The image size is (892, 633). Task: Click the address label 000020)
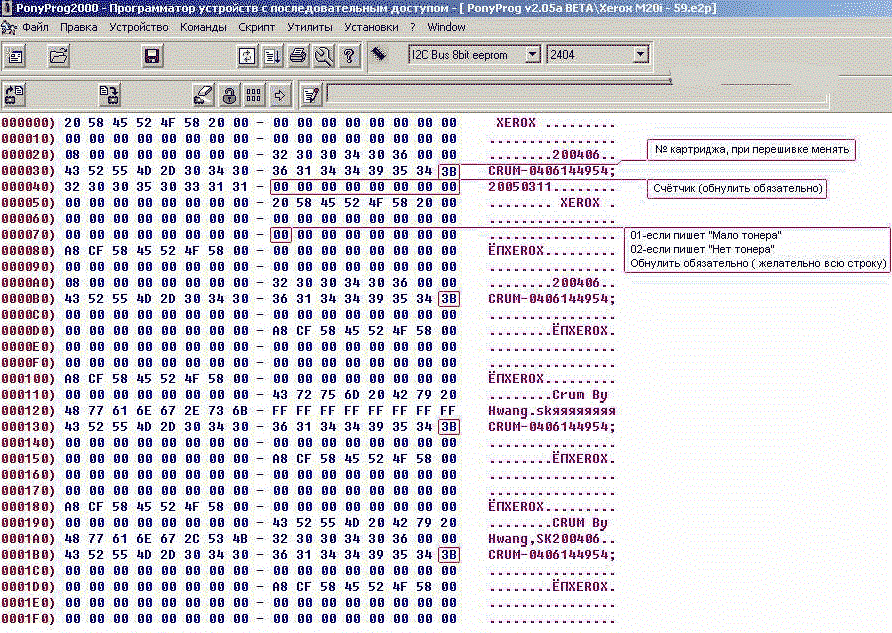click(28, 155)
